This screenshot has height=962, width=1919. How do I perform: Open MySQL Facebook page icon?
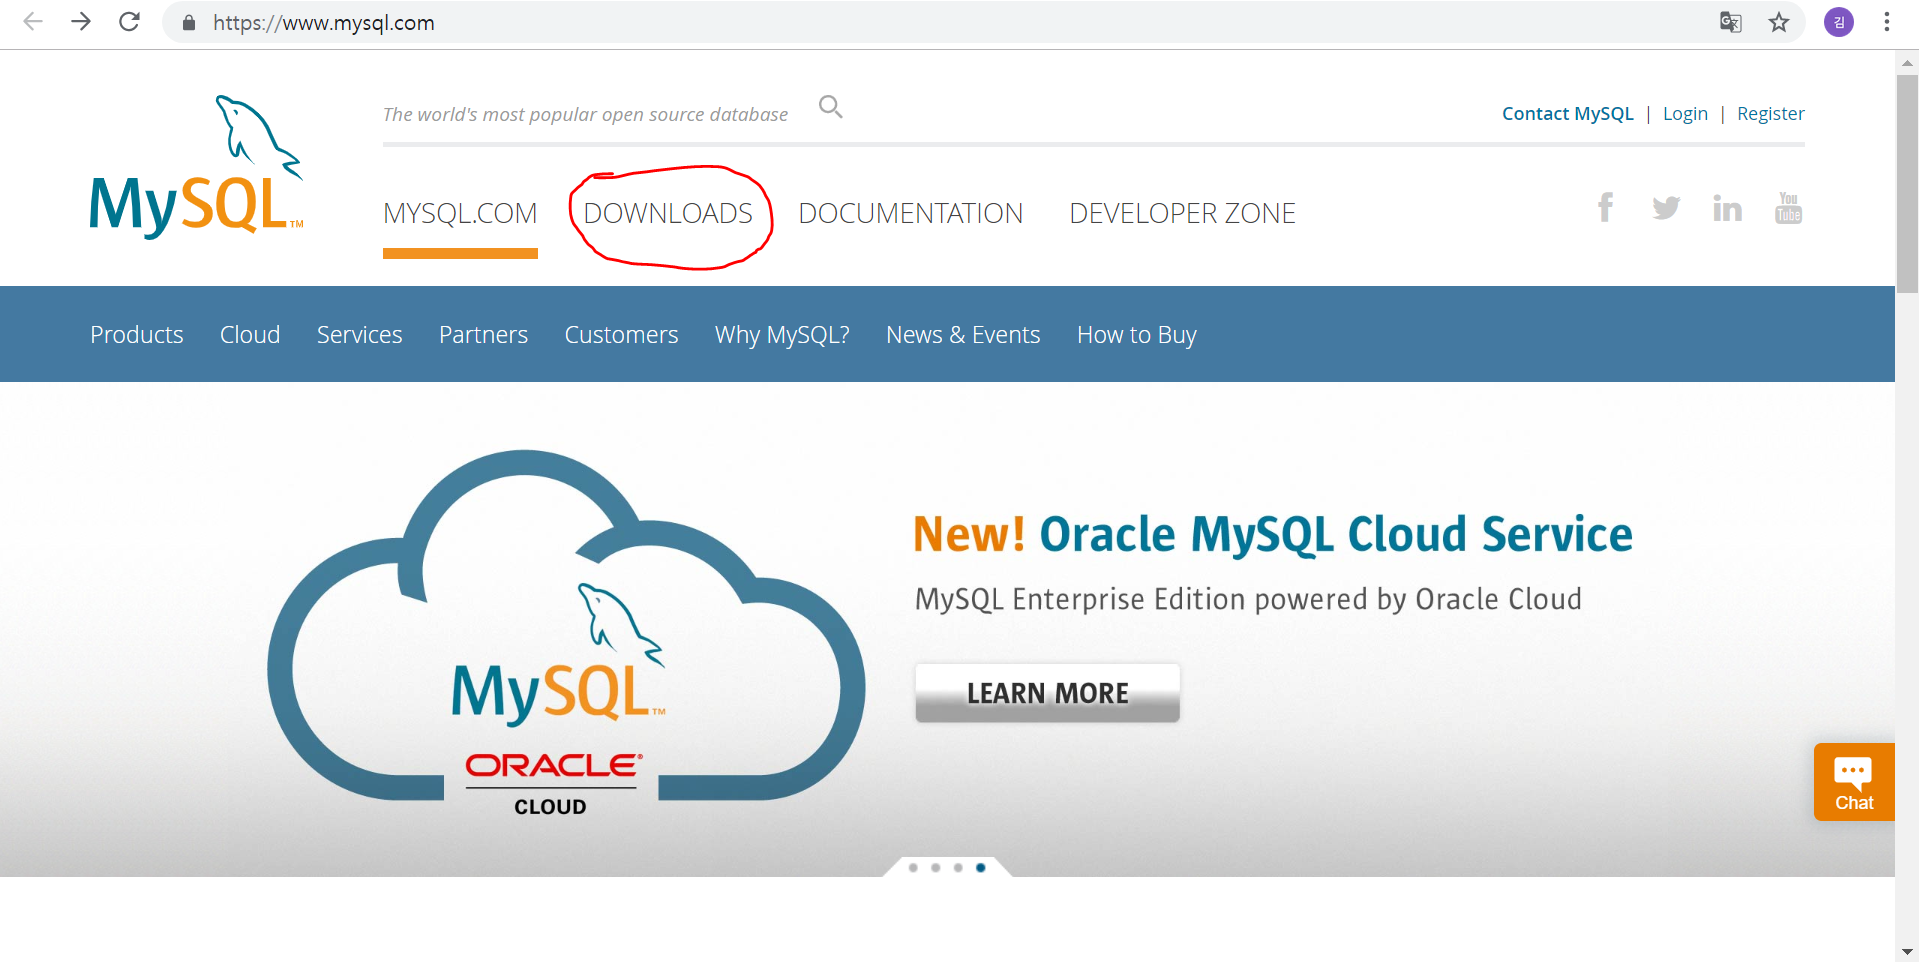point(1606,207)
